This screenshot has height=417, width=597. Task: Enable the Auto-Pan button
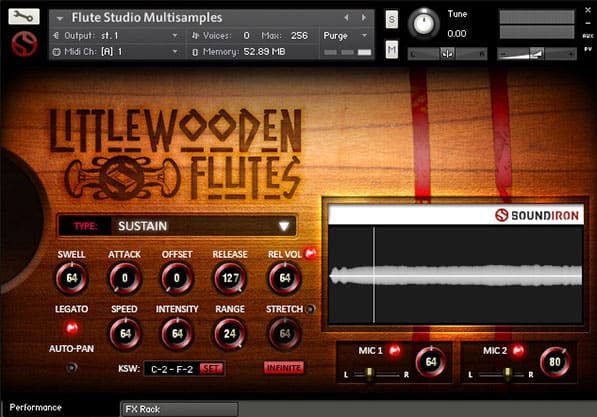(x=72, y=367)
